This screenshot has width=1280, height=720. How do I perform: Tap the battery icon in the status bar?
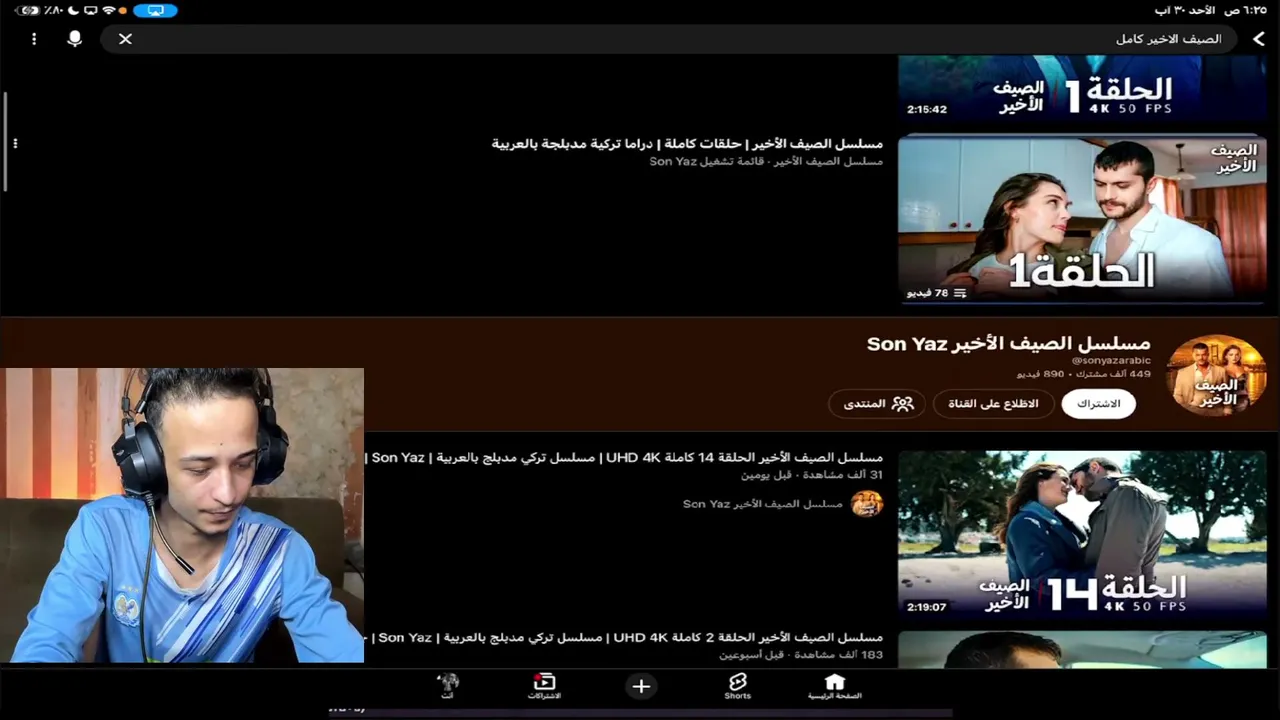pyautogui.click(x=29, y=10)
